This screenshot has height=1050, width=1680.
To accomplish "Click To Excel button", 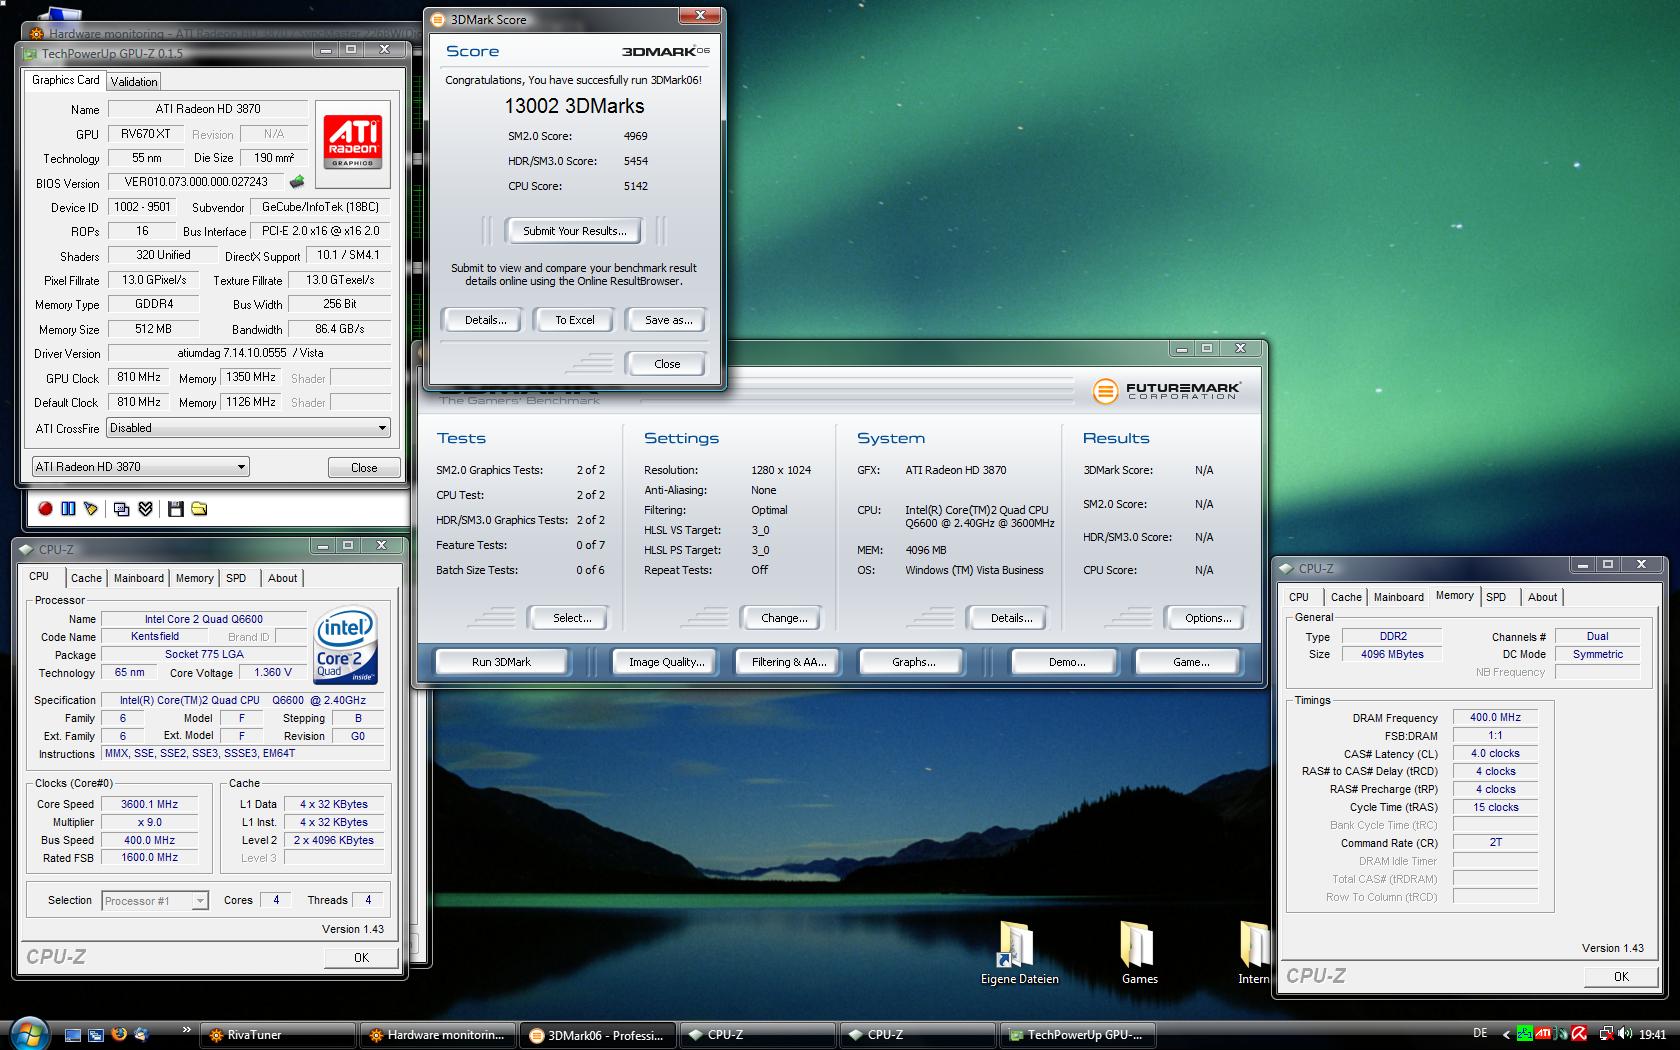I will 575,320.
